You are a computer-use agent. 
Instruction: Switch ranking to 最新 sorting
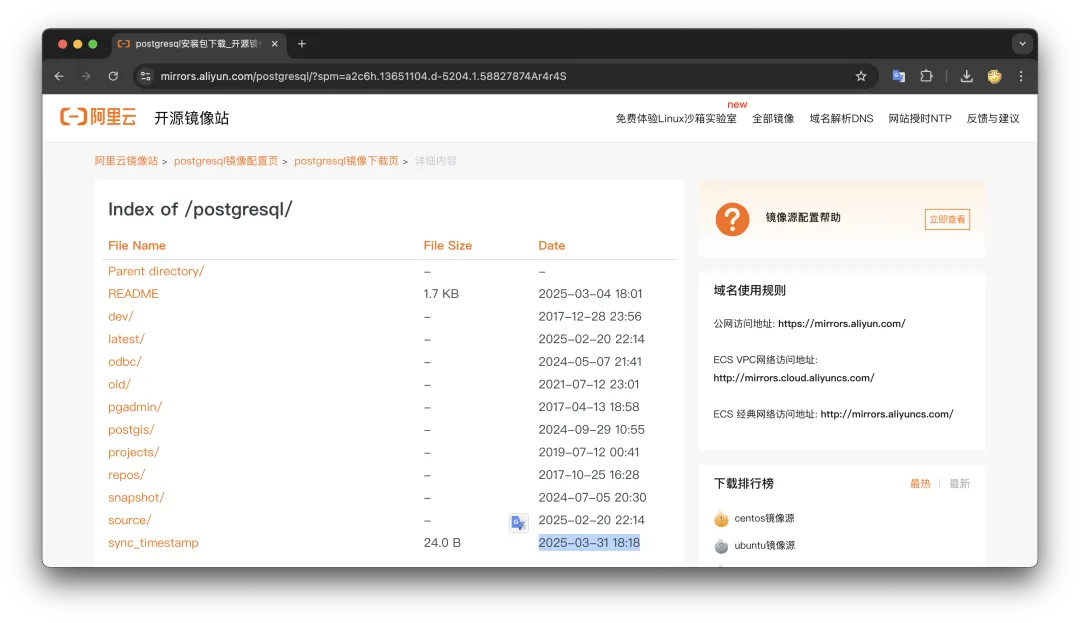pos(959,483)
